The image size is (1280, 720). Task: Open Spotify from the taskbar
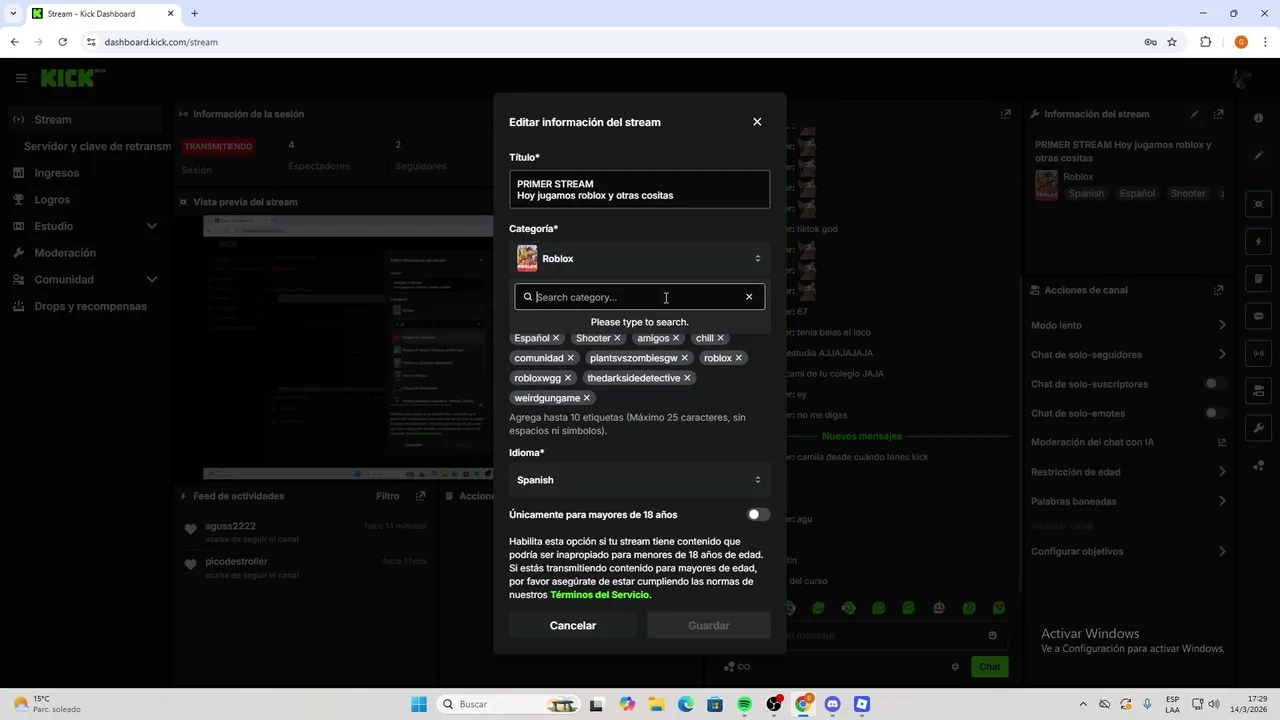click(744, 705)
